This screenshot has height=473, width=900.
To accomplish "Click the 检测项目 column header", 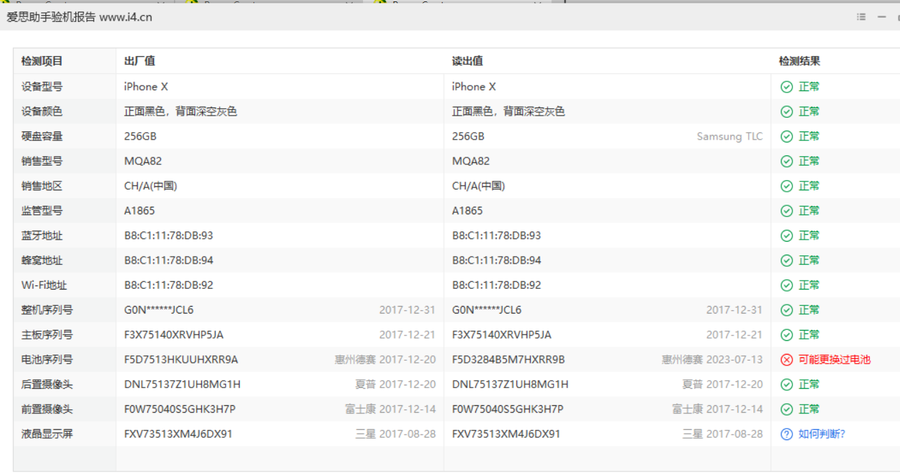I will click(42, 62).
